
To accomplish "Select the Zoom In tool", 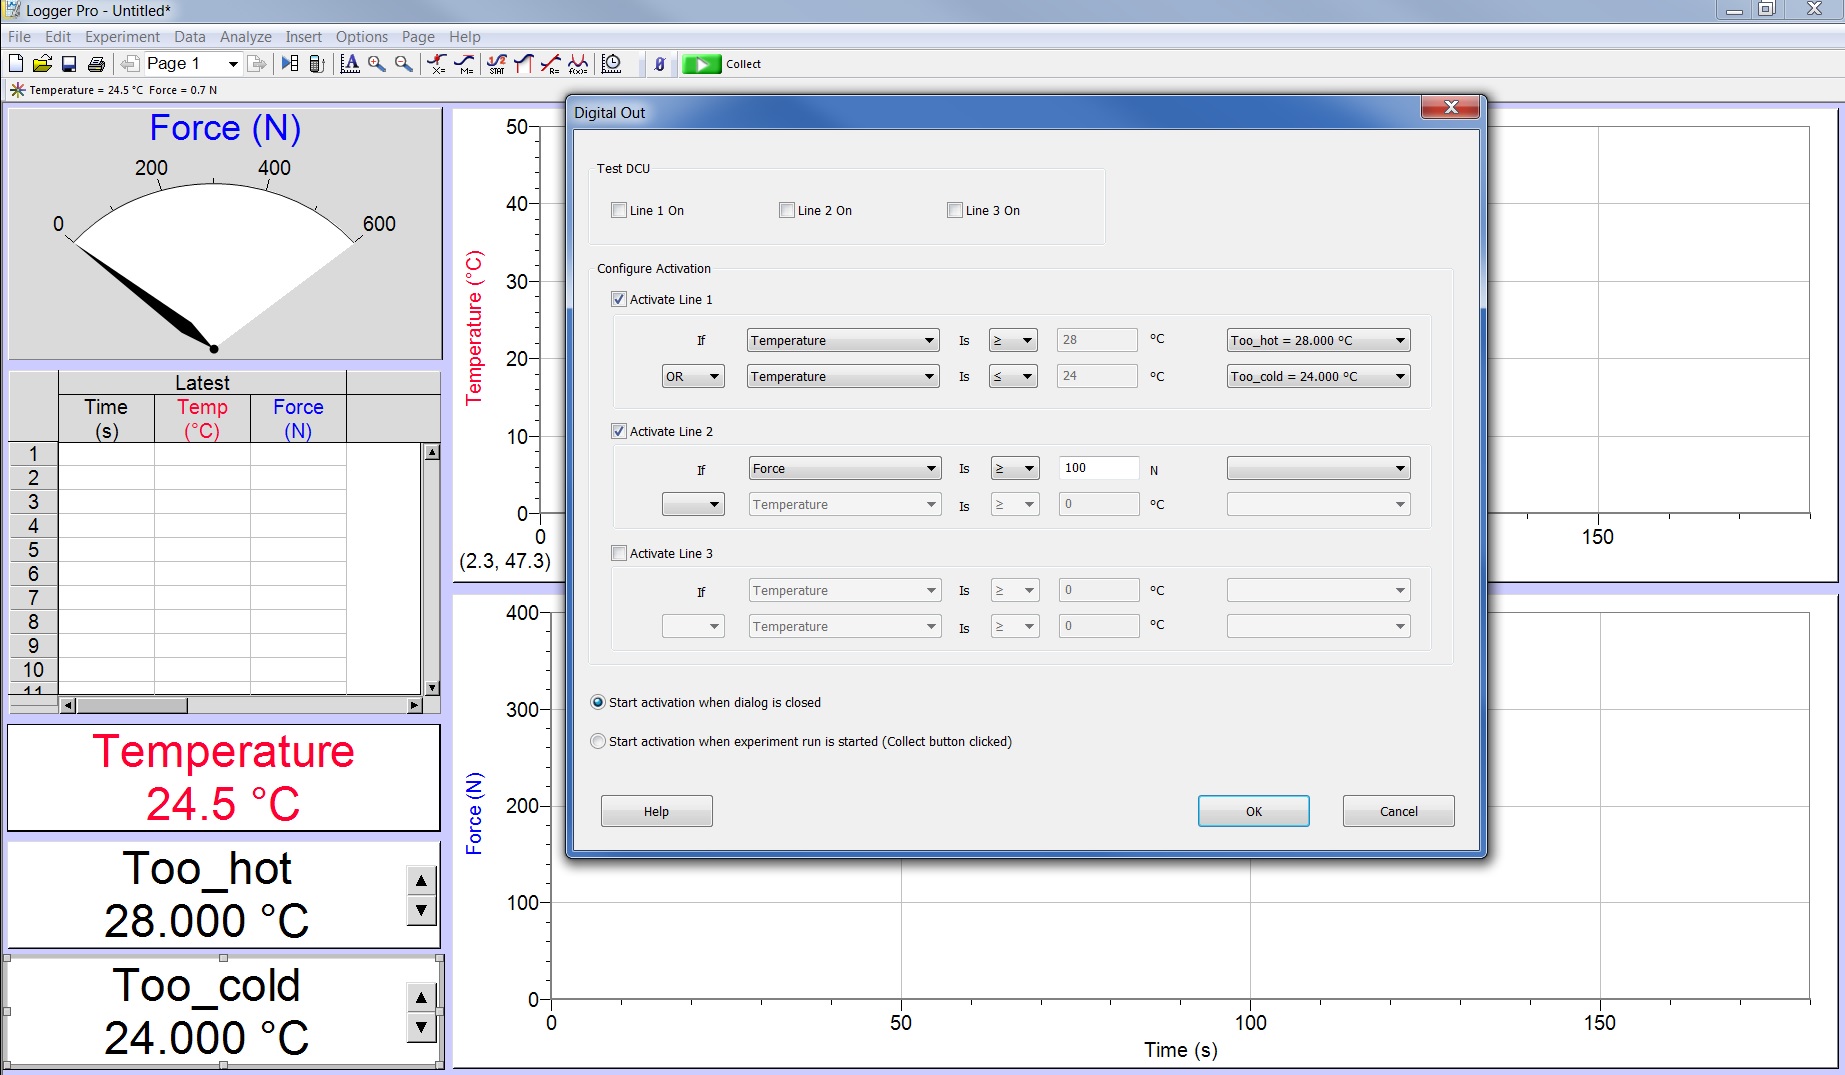I will 377,63.
